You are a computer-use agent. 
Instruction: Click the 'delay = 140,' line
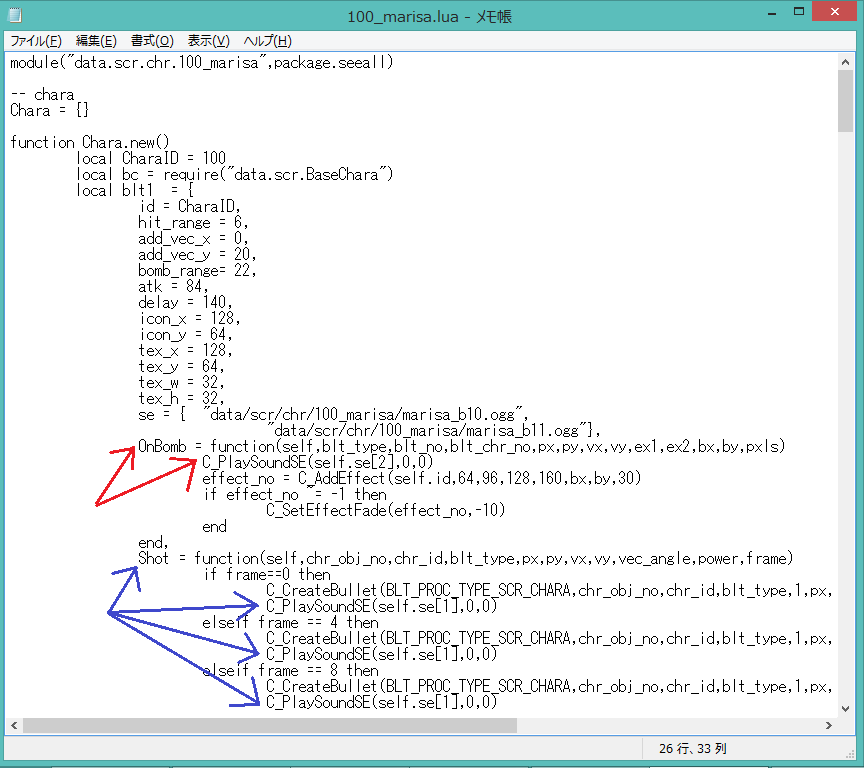tap(185, 302)
